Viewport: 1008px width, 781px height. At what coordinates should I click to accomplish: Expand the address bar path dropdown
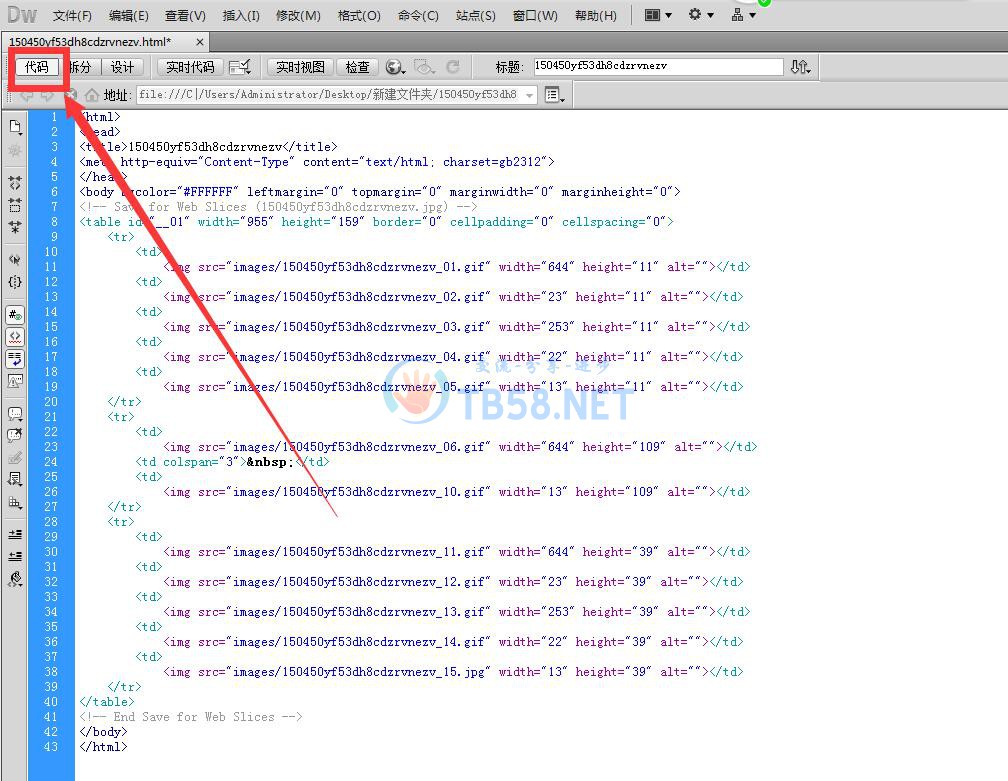(529, 95)
